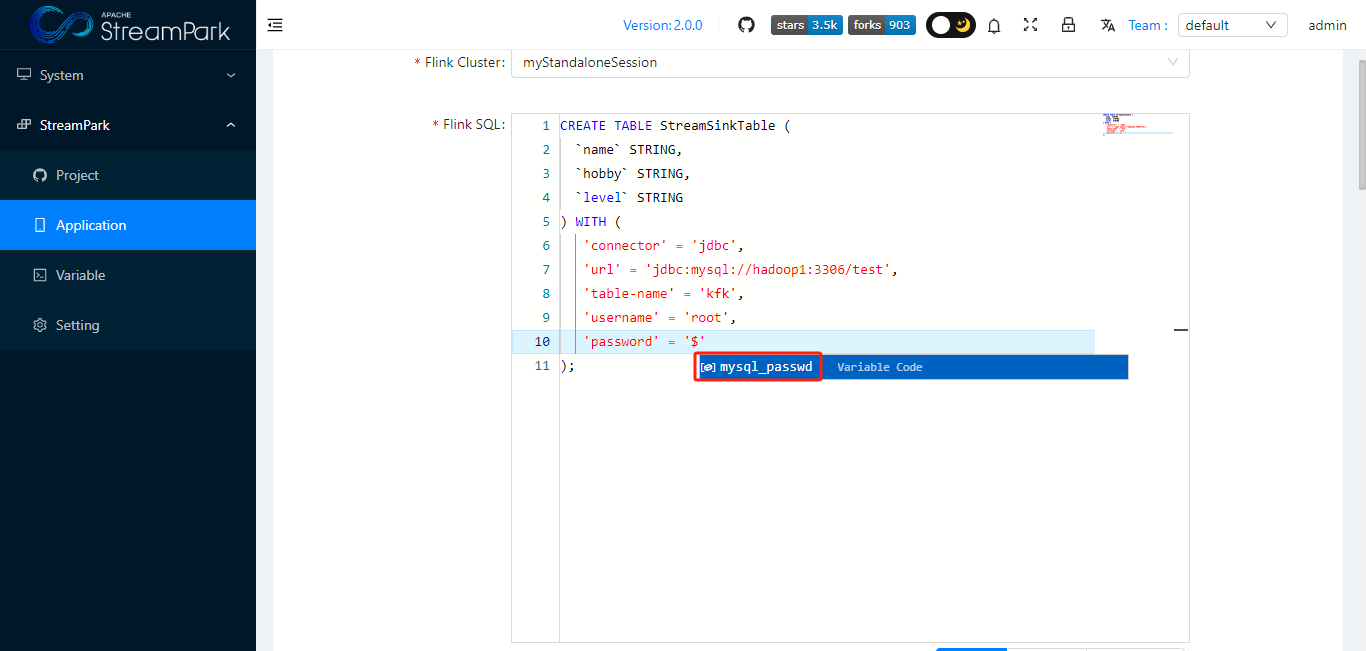
Task: Select the Application menu item
Action: (x=128, y=225)
